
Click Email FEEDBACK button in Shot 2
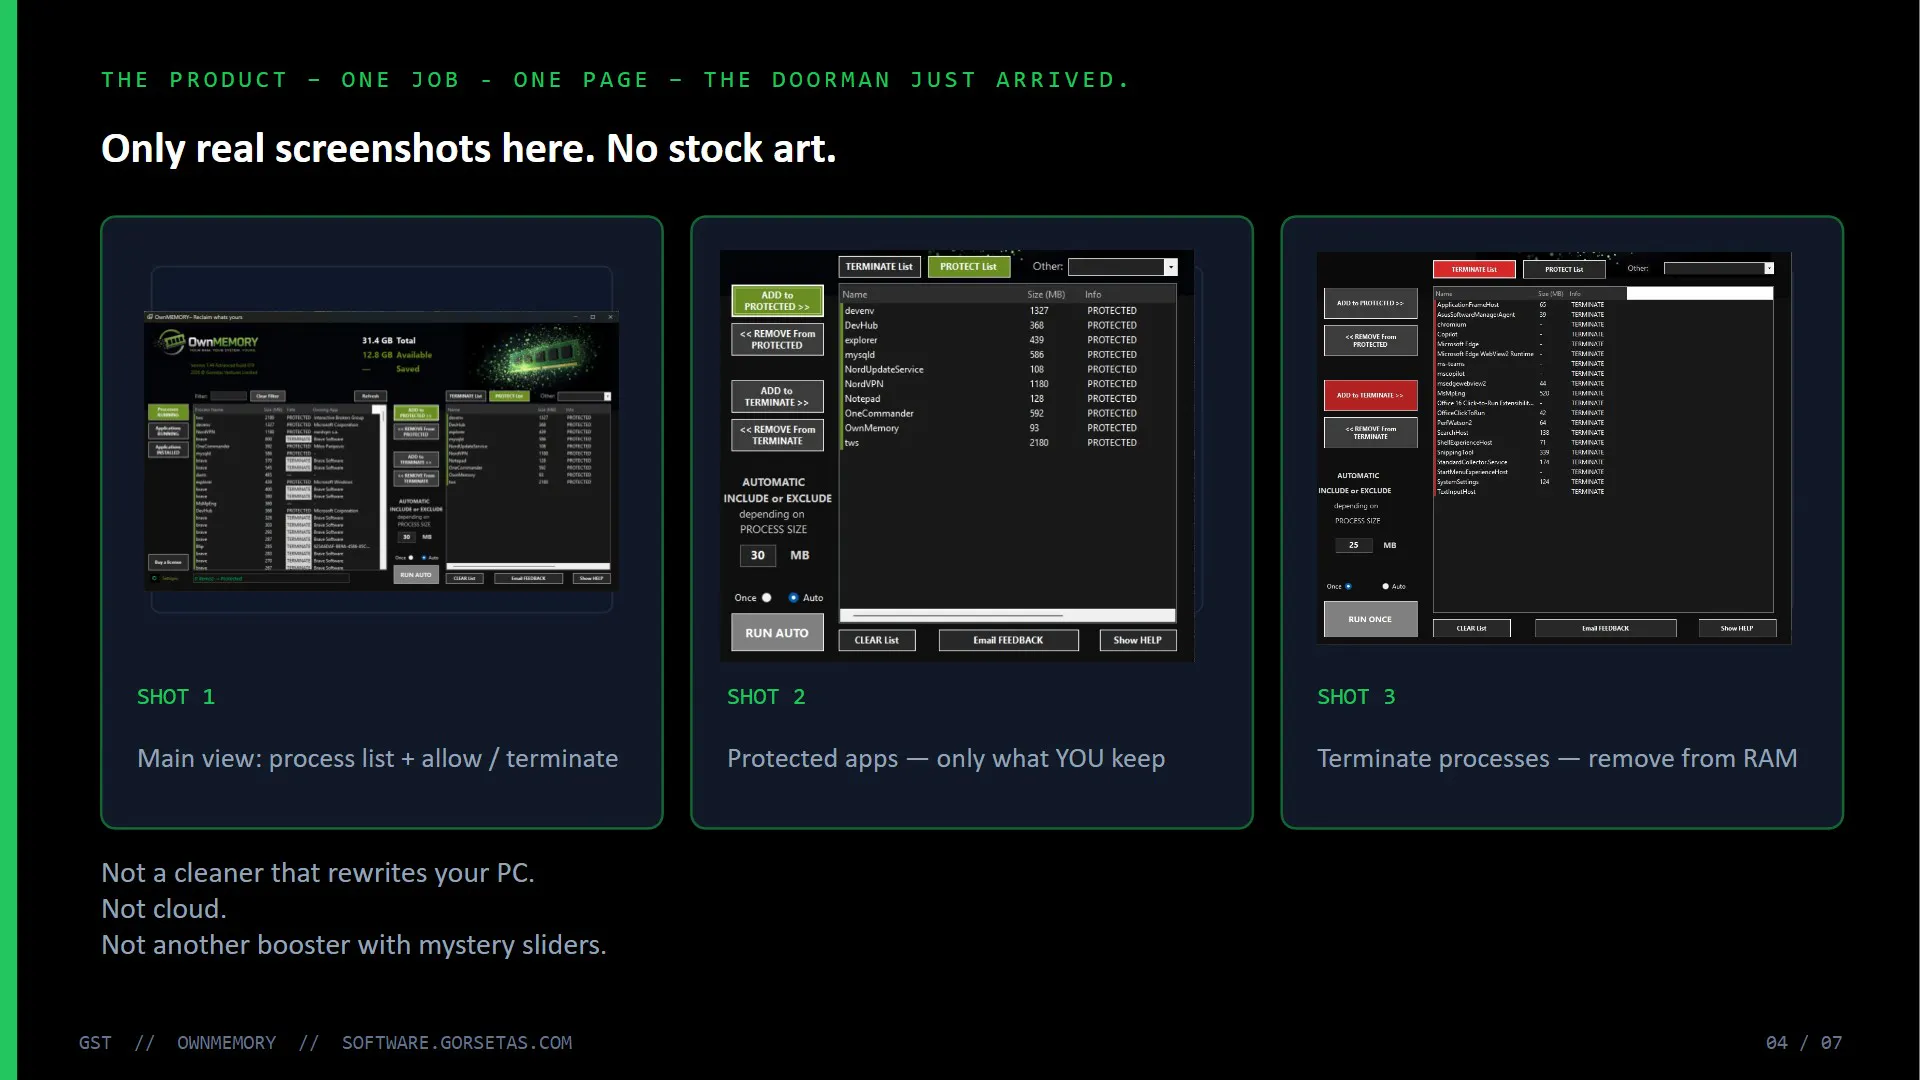point(1008,640)
